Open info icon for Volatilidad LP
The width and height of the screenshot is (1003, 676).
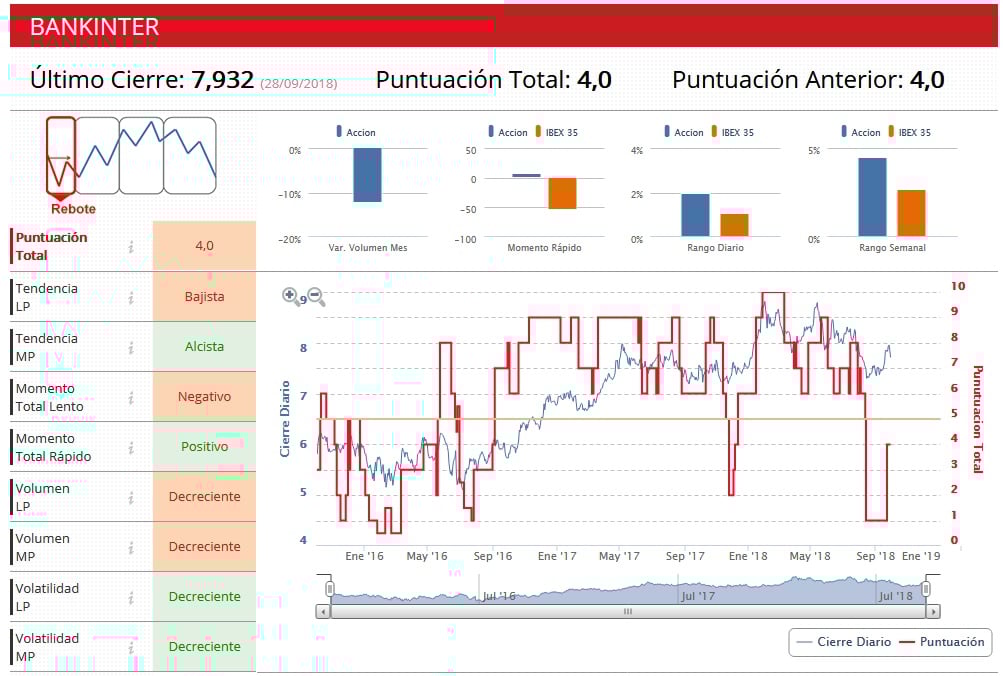131,597
